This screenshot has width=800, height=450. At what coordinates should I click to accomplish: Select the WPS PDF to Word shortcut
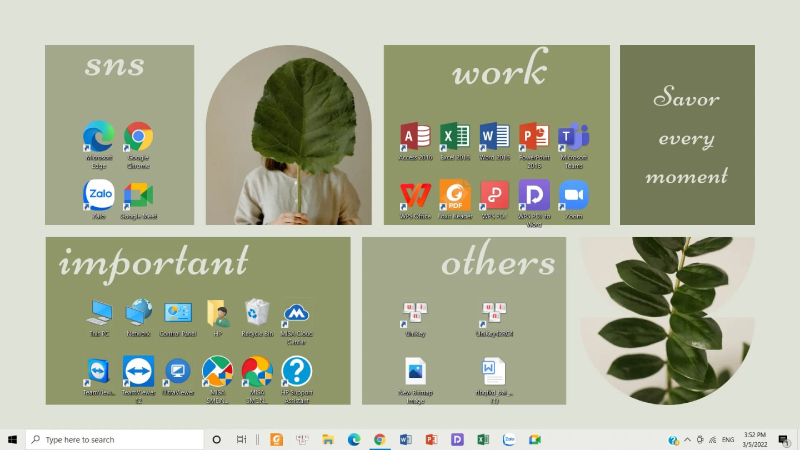tap(534, 203)
